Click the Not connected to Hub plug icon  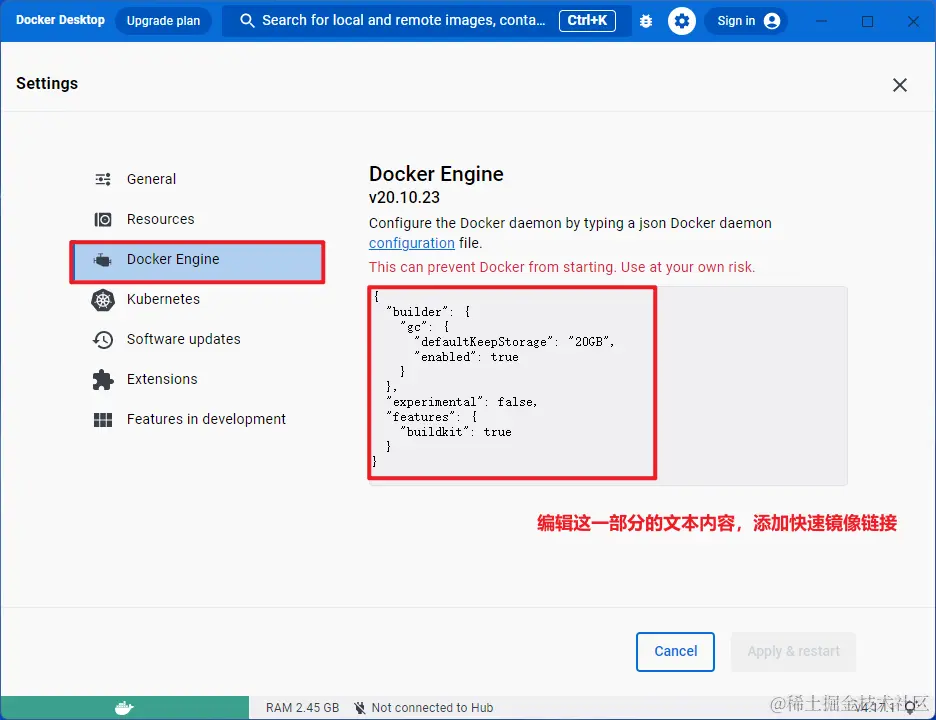click(x=359, y=708)
